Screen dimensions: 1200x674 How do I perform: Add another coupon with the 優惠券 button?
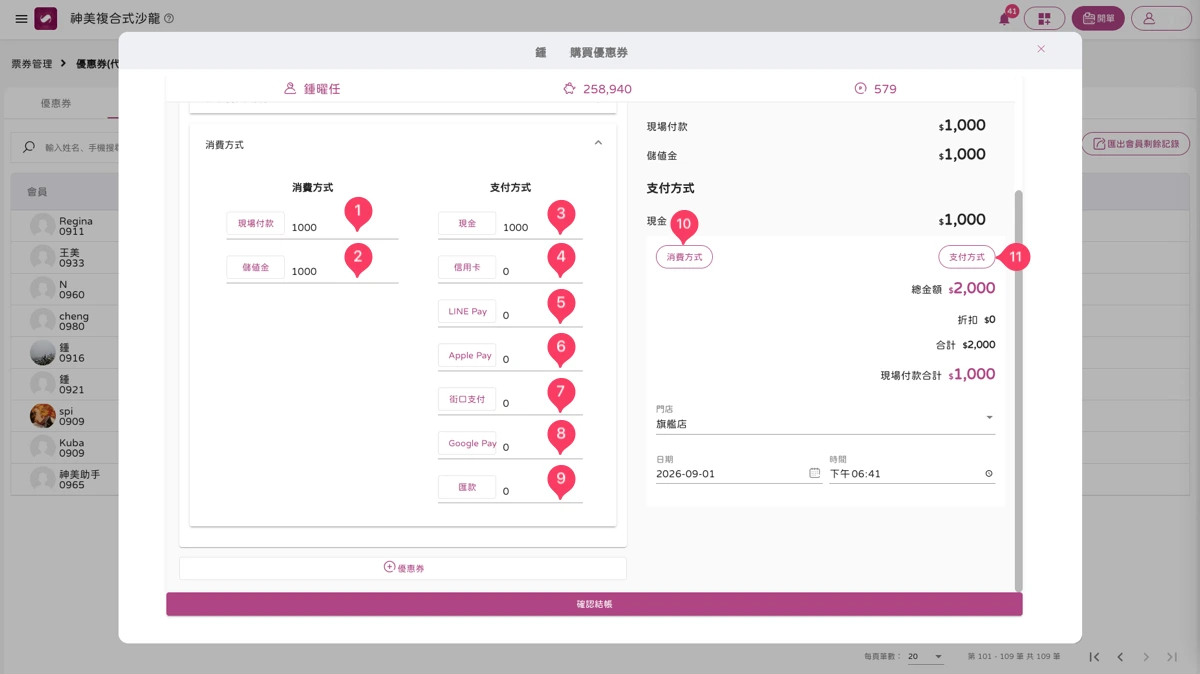[x=403, y=568]
